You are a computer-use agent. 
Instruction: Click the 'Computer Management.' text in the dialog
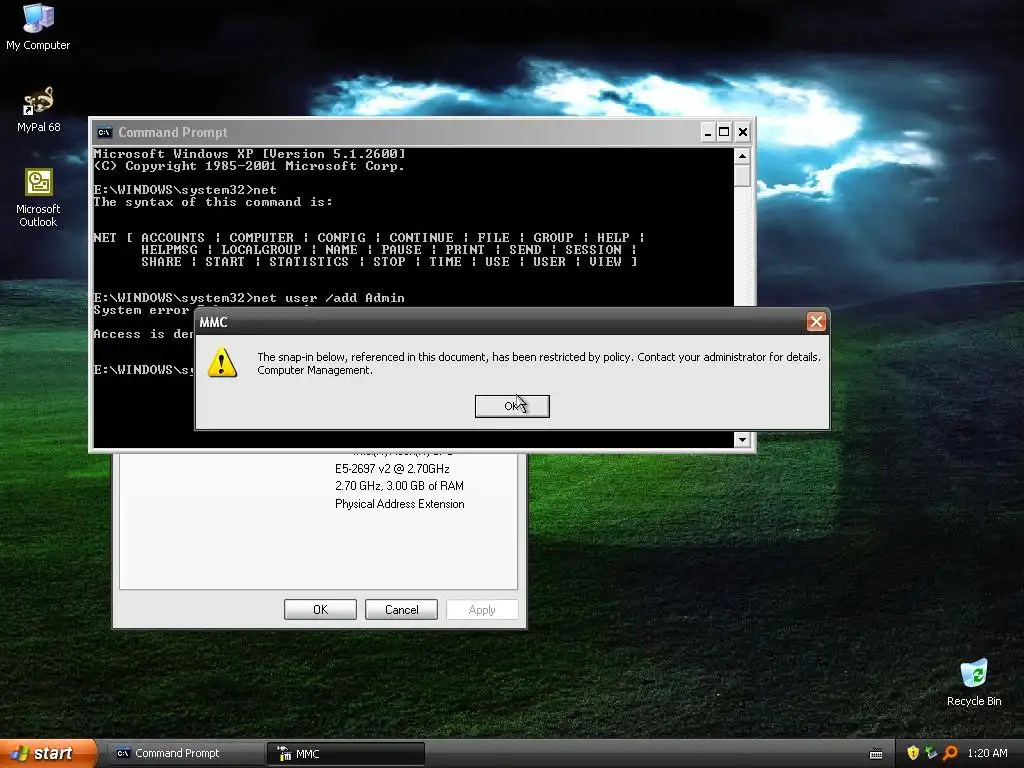tap(315, 370)
